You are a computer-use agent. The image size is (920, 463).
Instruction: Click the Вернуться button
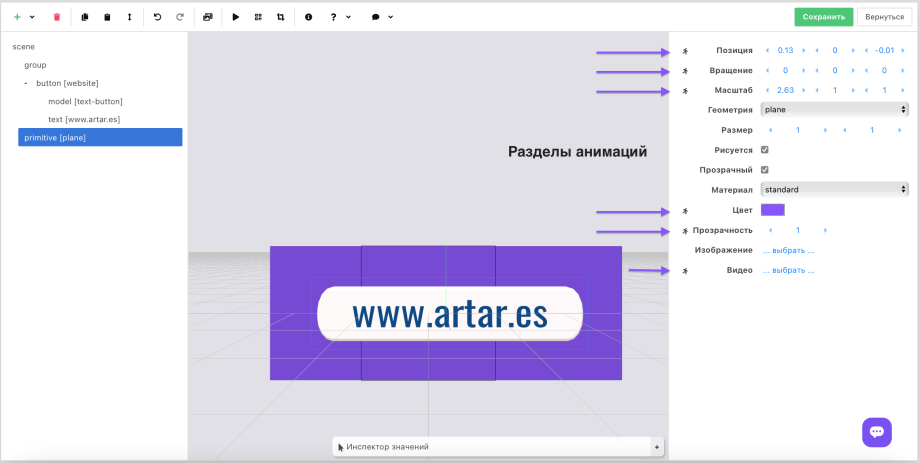[884, 17]
